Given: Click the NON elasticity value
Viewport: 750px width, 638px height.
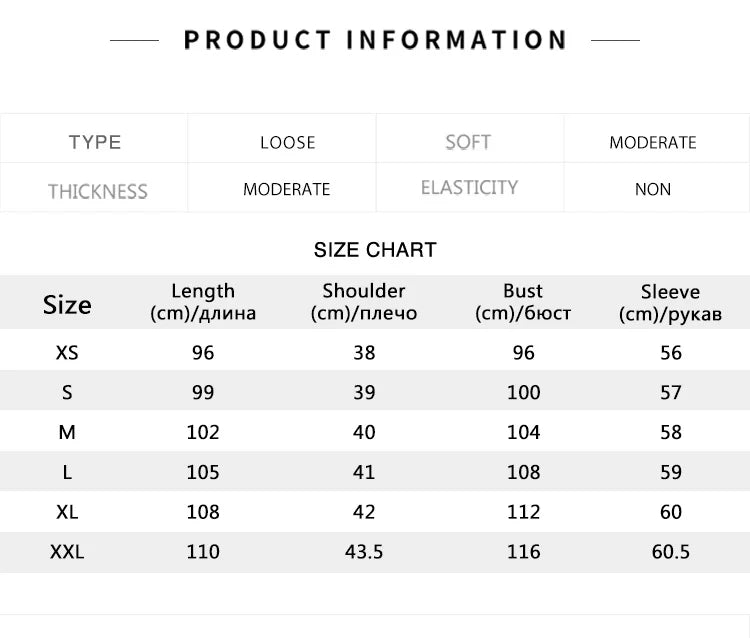Looking at the screenshot, I should point(653,189).
